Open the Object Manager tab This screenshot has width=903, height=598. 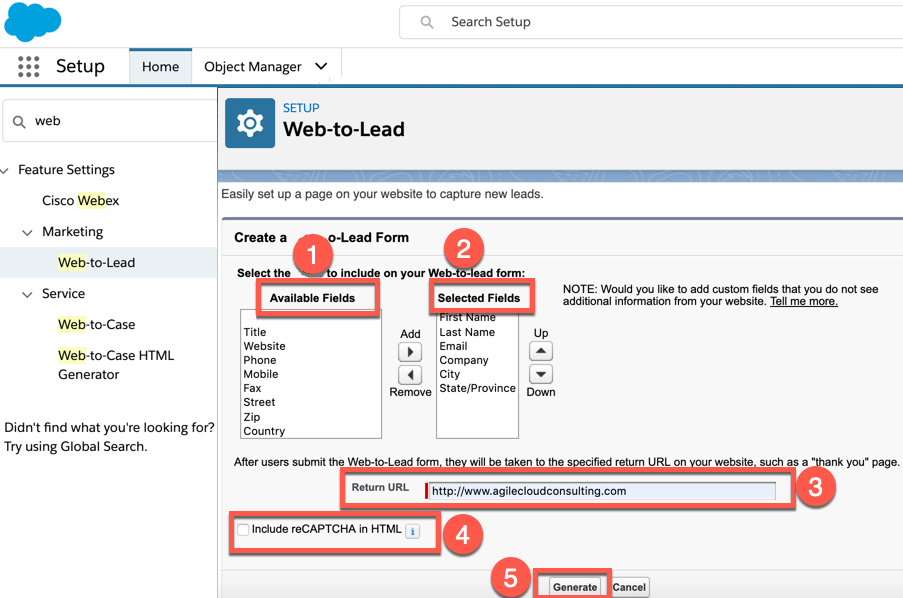(x=252, y=67)
